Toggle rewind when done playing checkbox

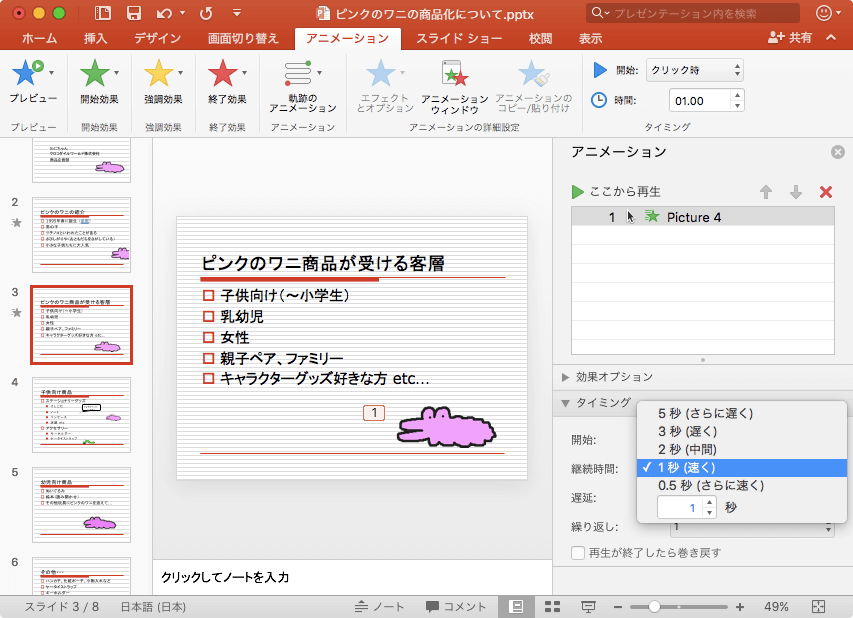click(578, 553)
